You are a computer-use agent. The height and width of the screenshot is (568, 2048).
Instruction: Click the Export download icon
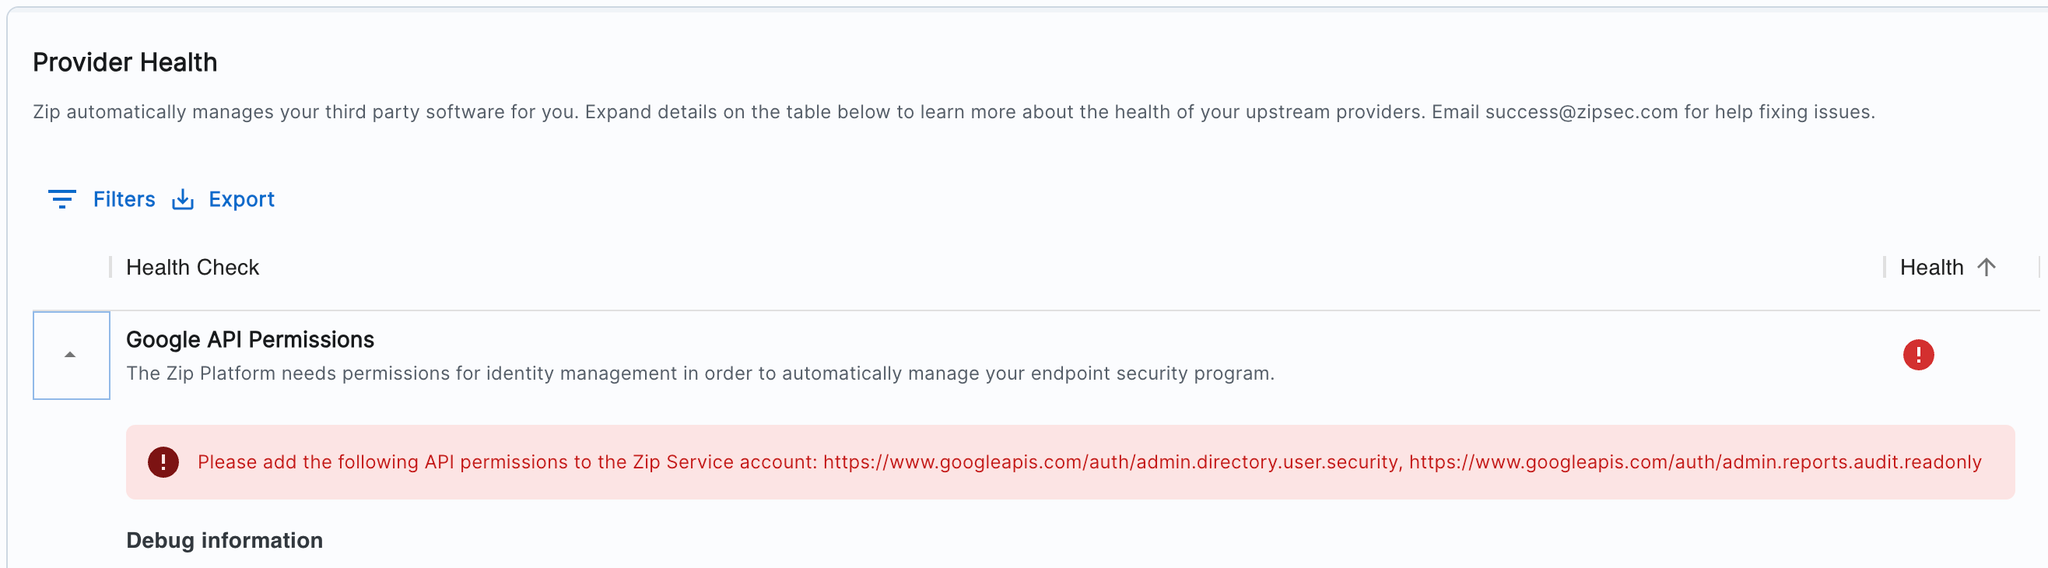pyautogui.click(x=183, y=199)
